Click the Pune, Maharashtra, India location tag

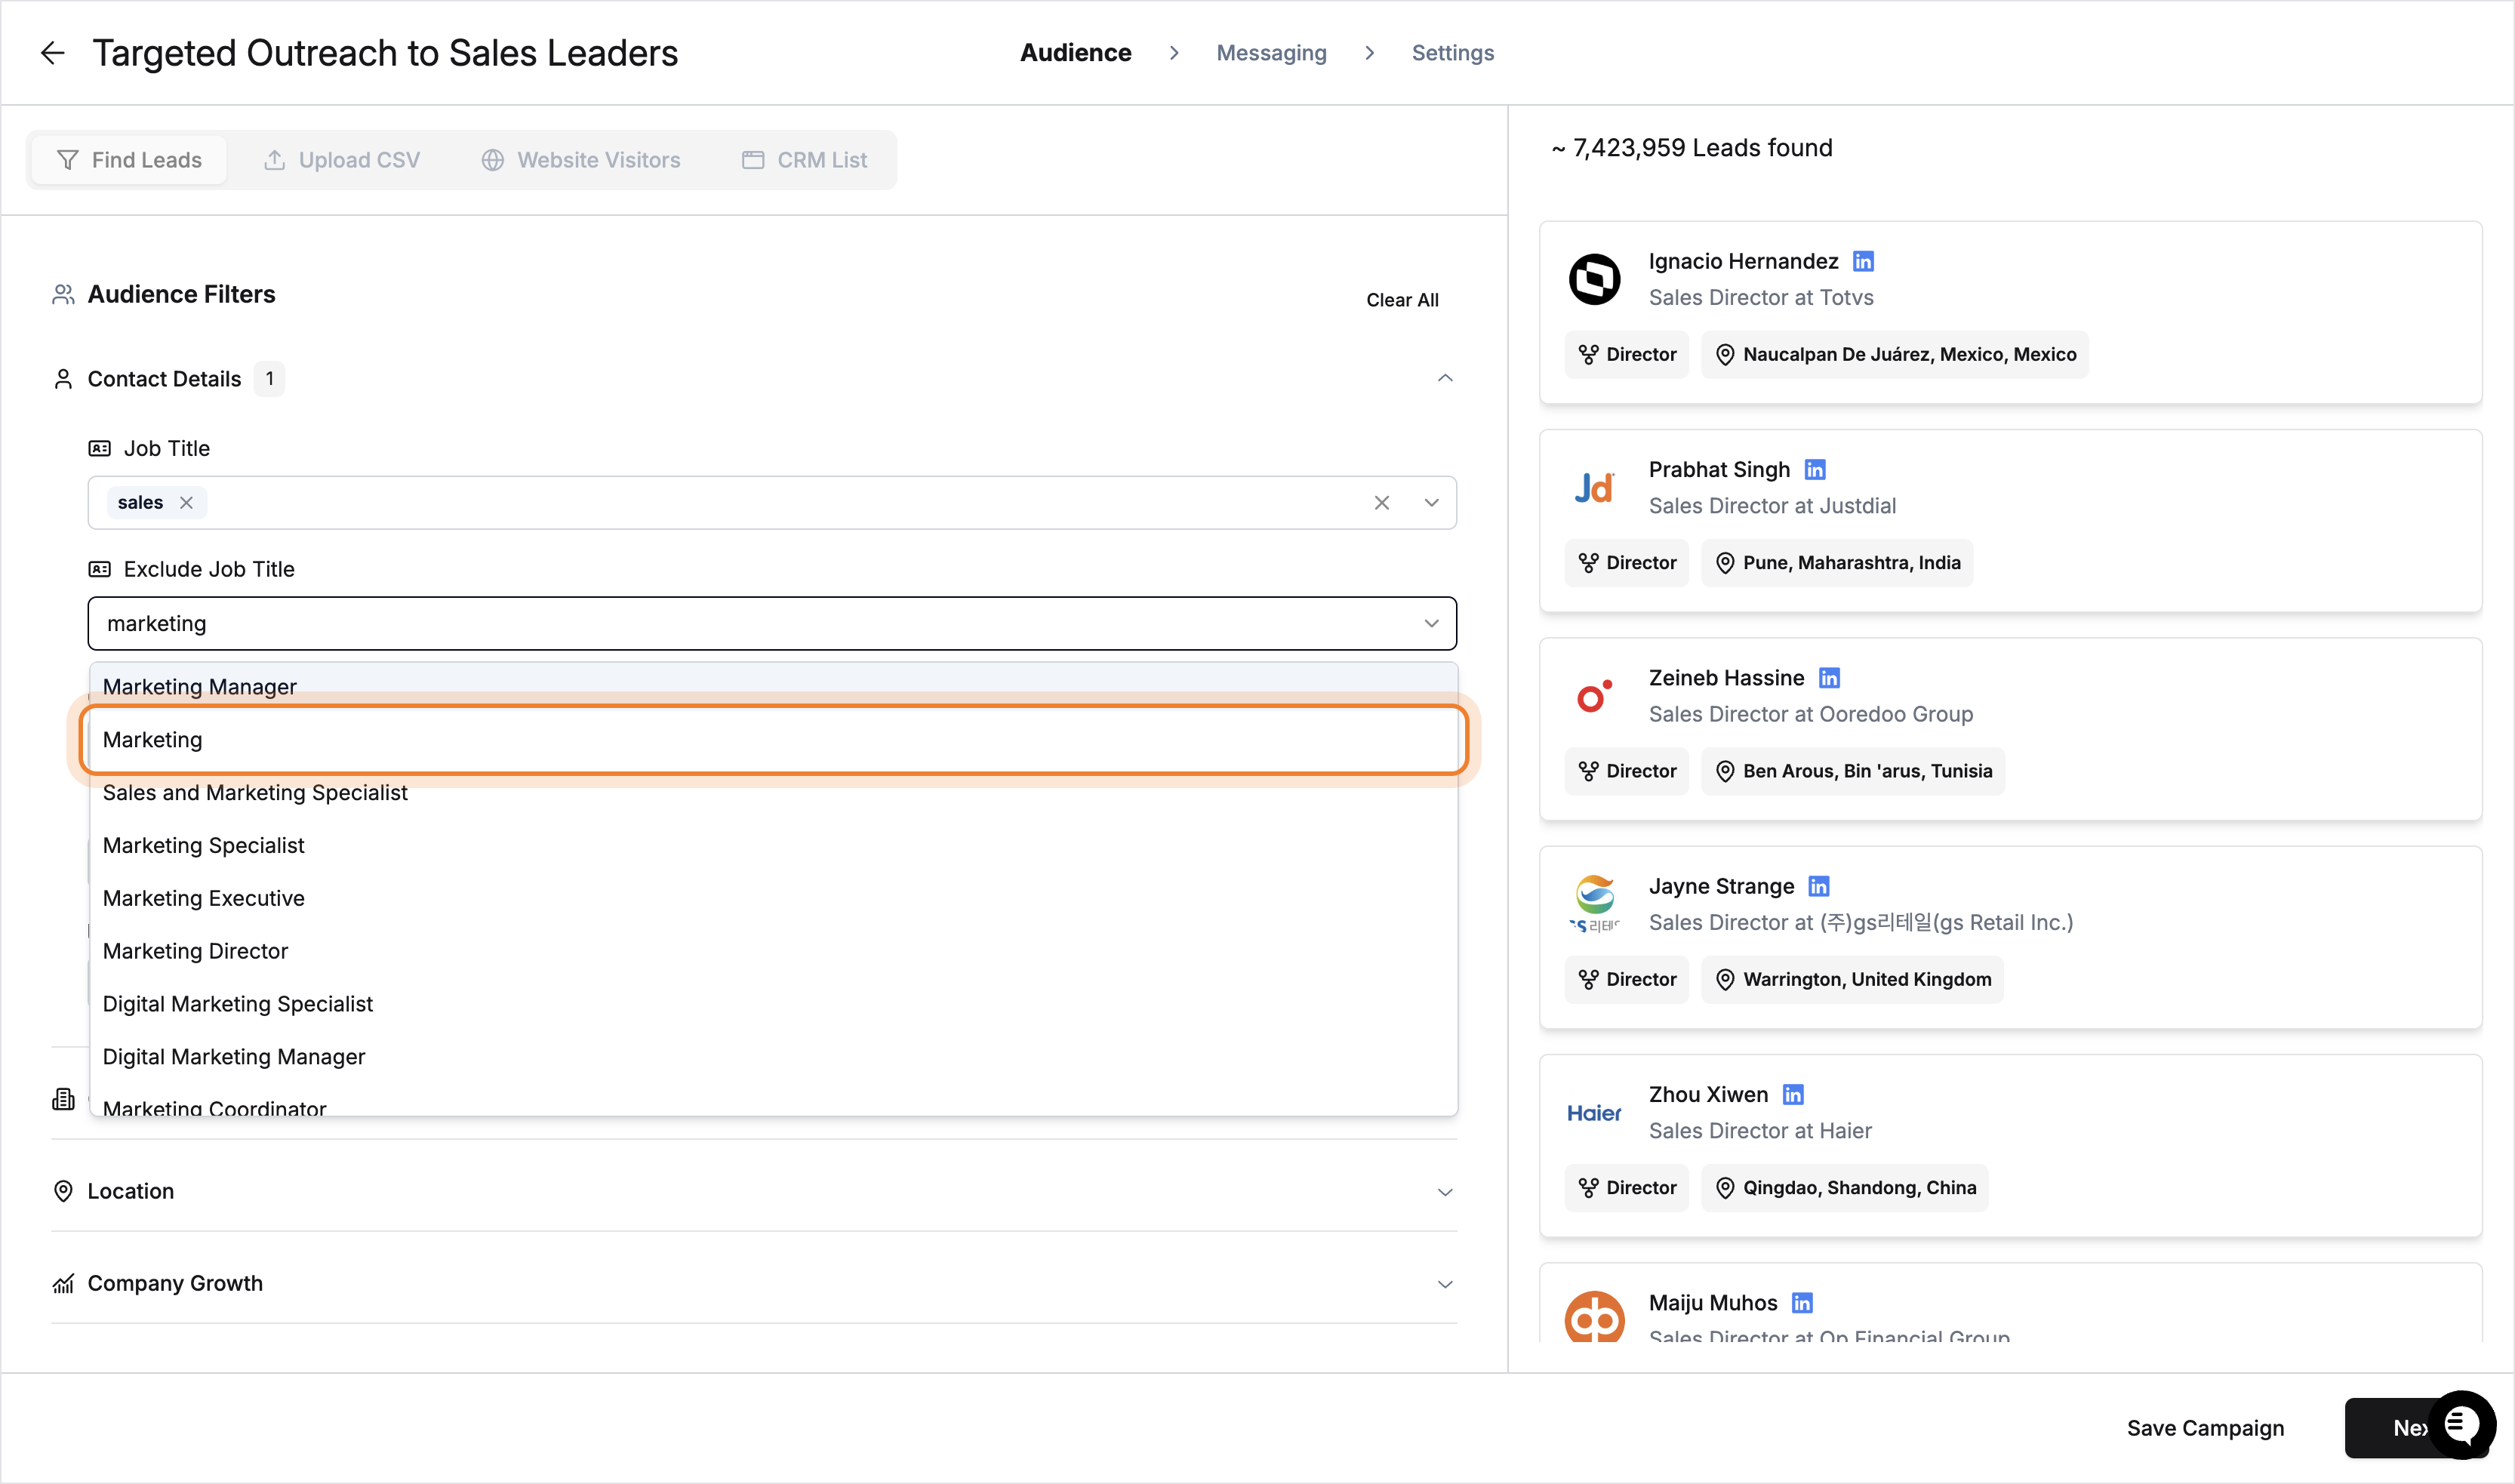[1836, 562]
